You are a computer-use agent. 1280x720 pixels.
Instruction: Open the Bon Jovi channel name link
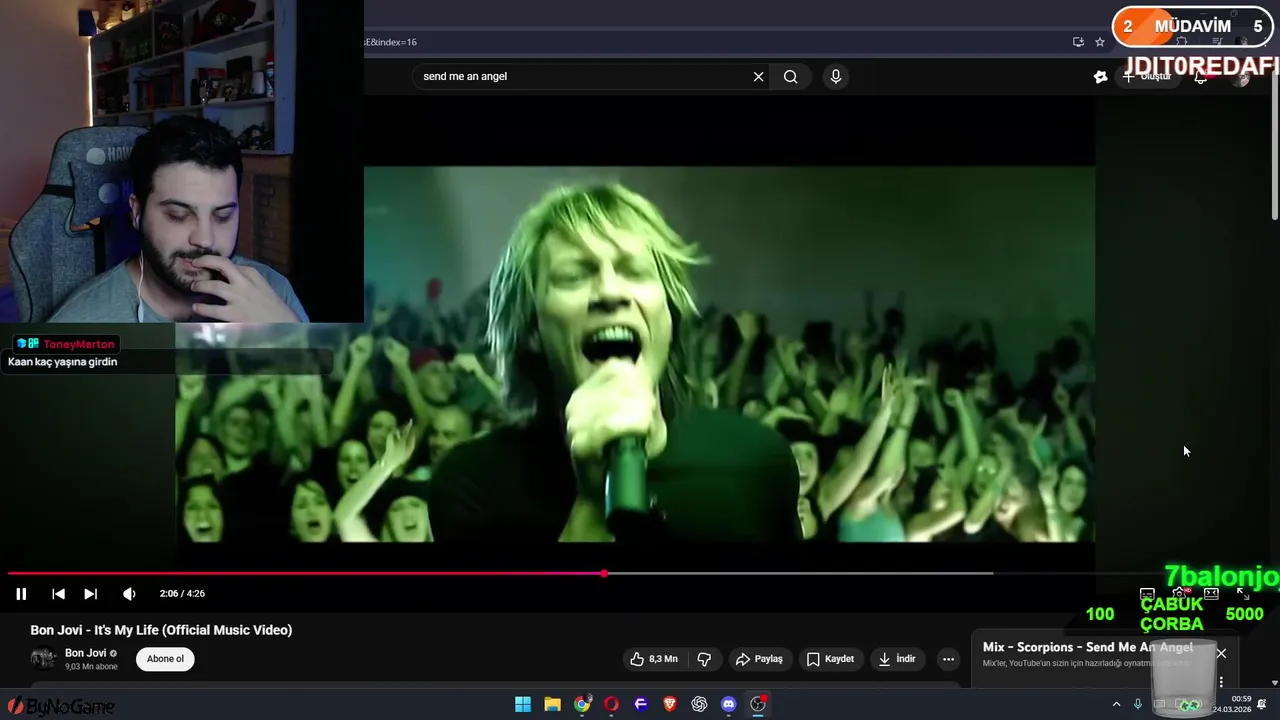[85, 653]
